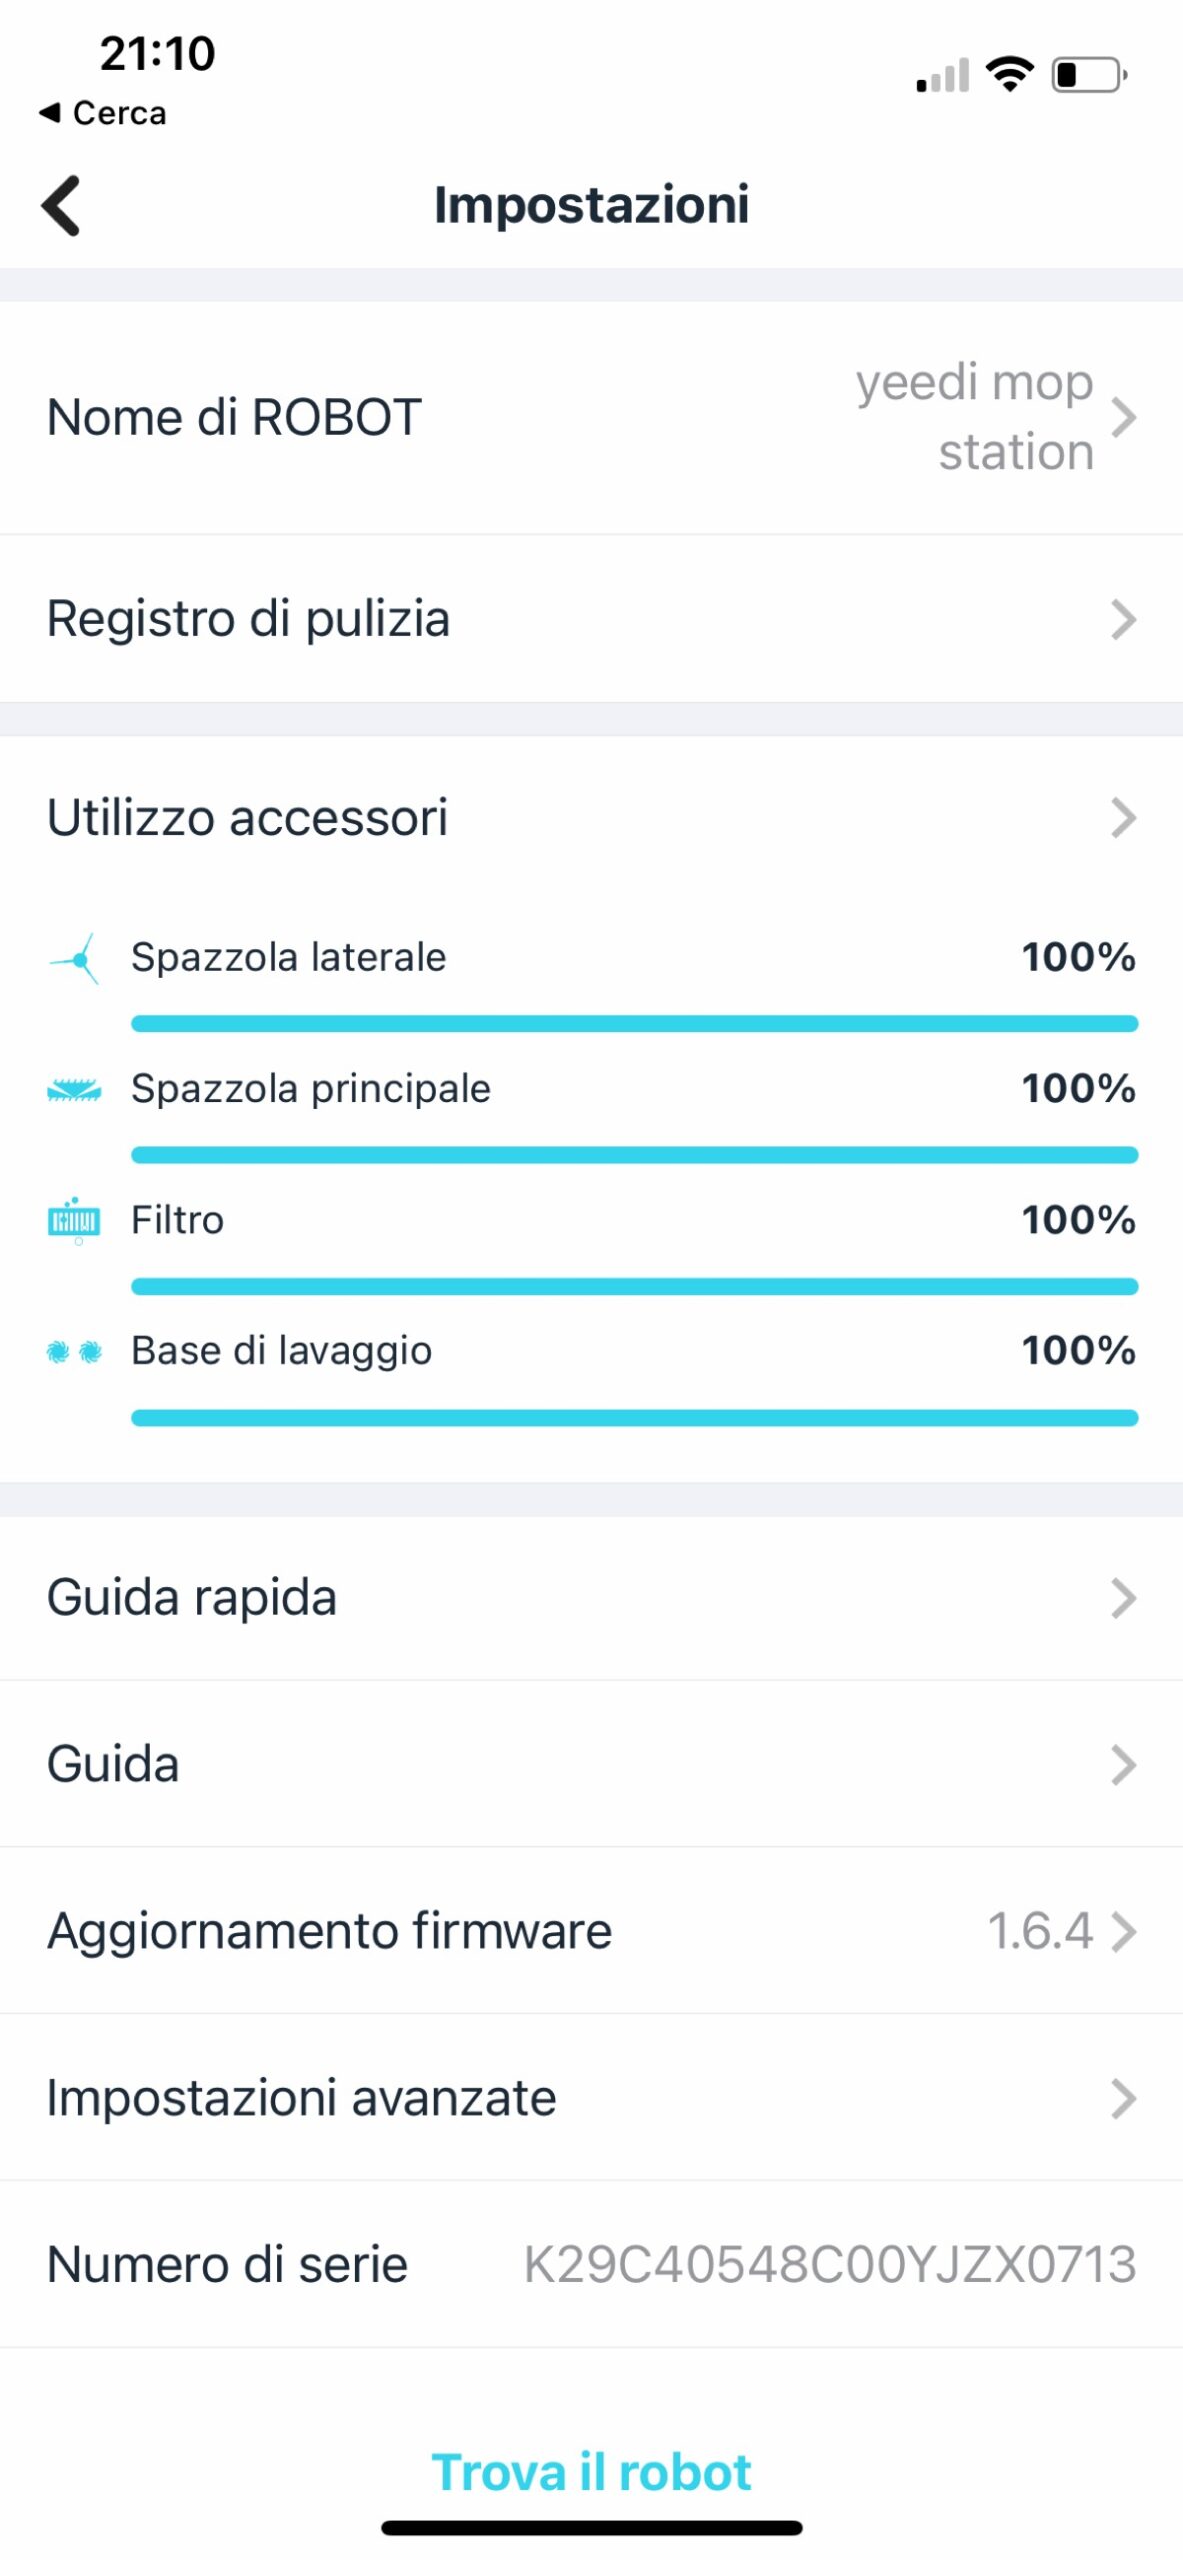
Task: Tap the cellular signal icon
Action: pyautogui.click(x=942, y=76)
